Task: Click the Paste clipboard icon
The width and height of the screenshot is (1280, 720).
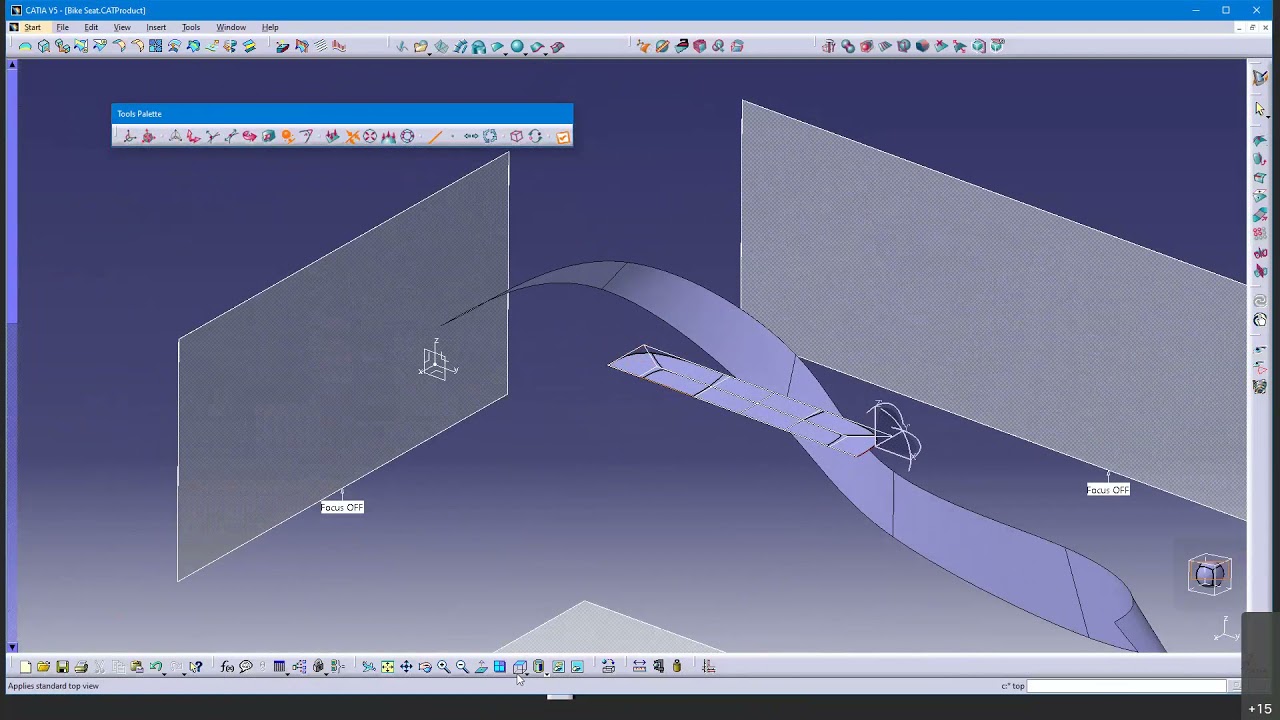Action: [137, 667]
